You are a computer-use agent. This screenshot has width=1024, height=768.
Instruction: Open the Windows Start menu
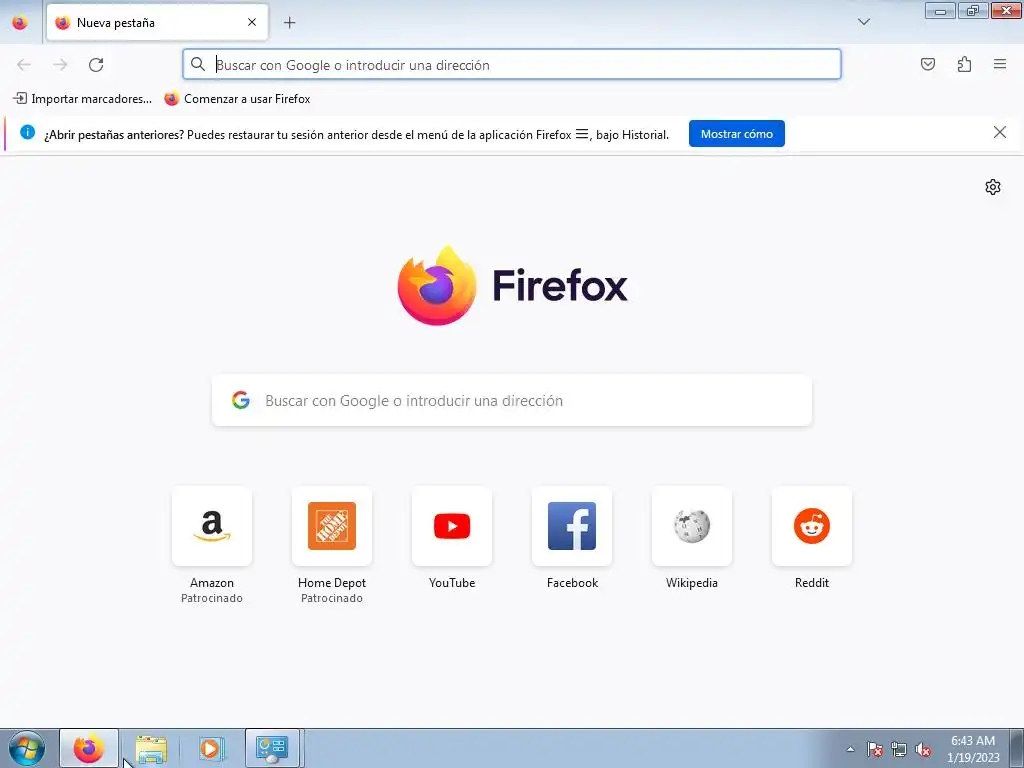[x=27, y=748]
